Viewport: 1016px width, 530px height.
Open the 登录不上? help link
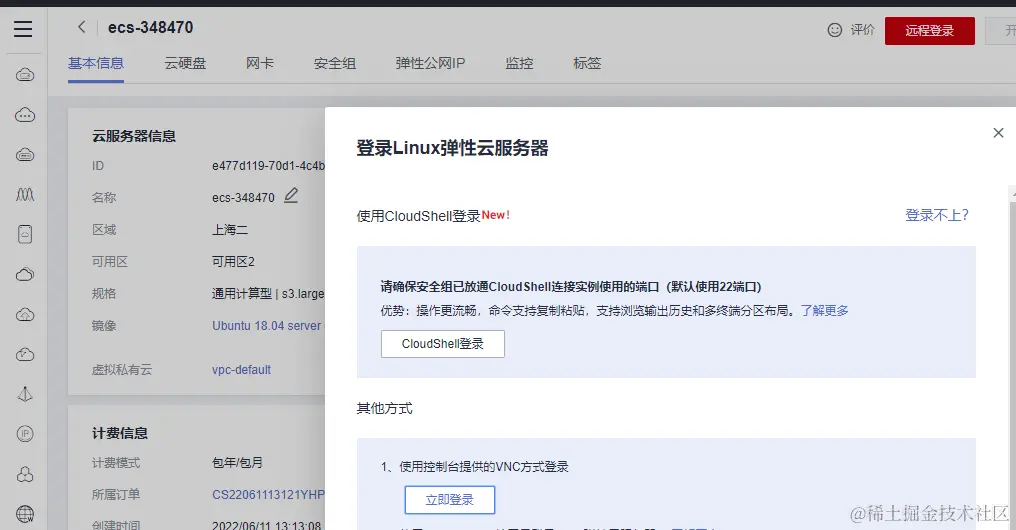click(936, 215)
